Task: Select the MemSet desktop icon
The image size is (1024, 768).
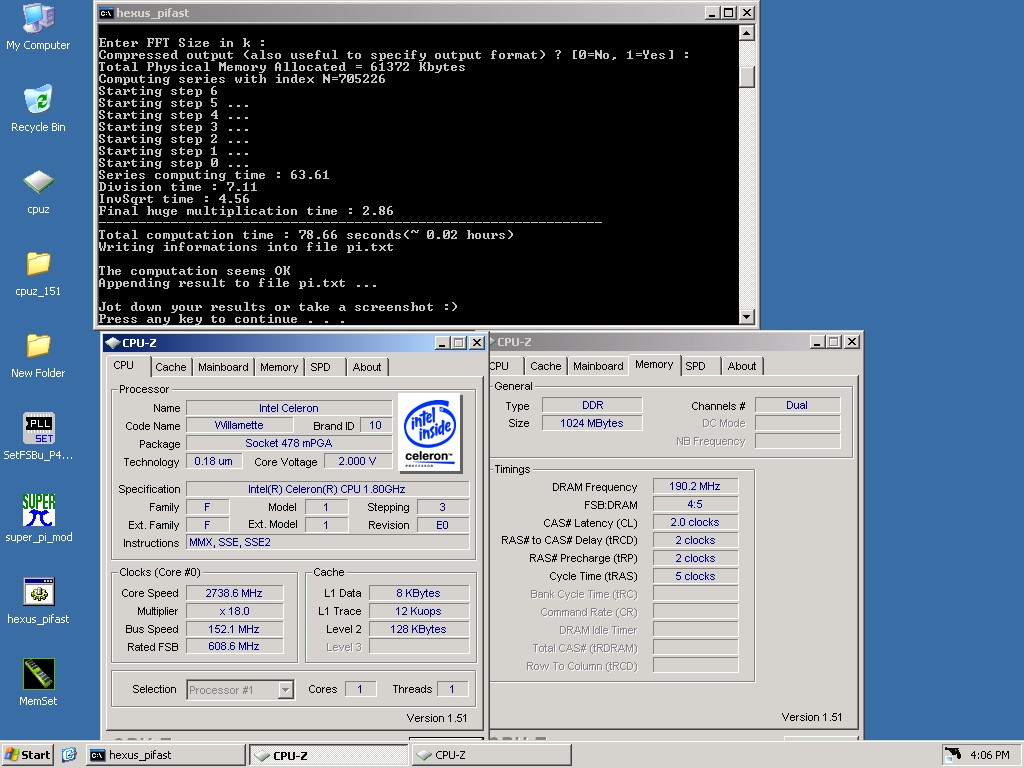Action: tap(38, 682)
